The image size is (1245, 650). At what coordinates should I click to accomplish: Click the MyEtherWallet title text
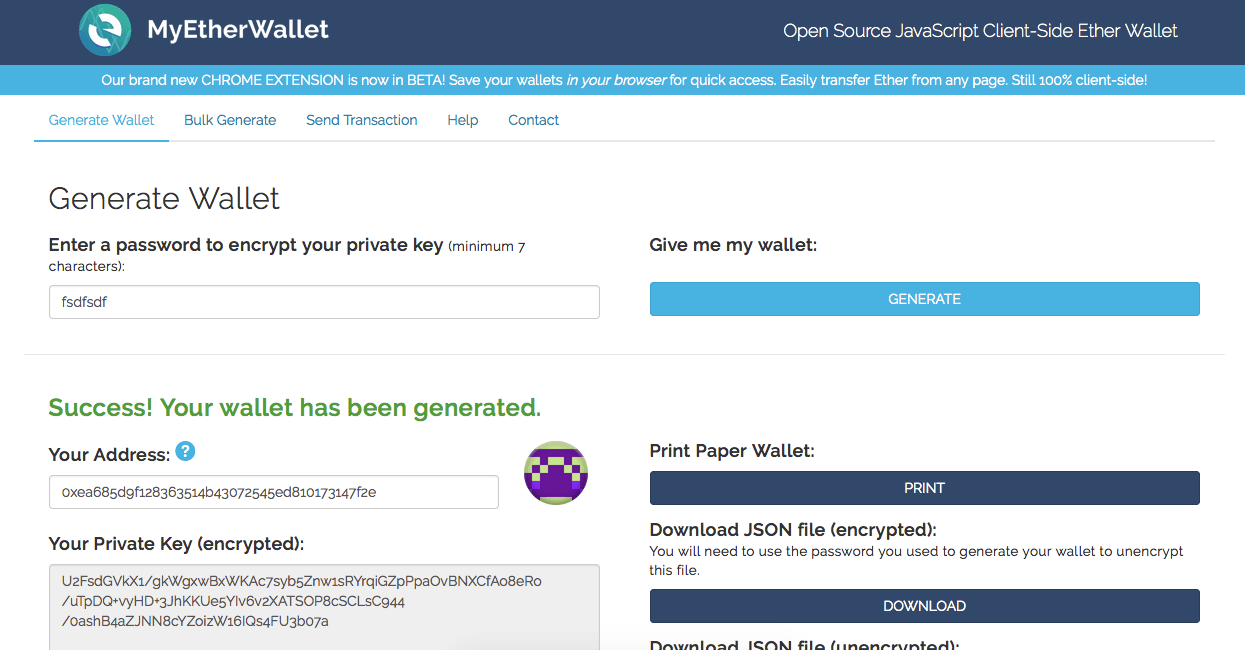pos(237,29)
